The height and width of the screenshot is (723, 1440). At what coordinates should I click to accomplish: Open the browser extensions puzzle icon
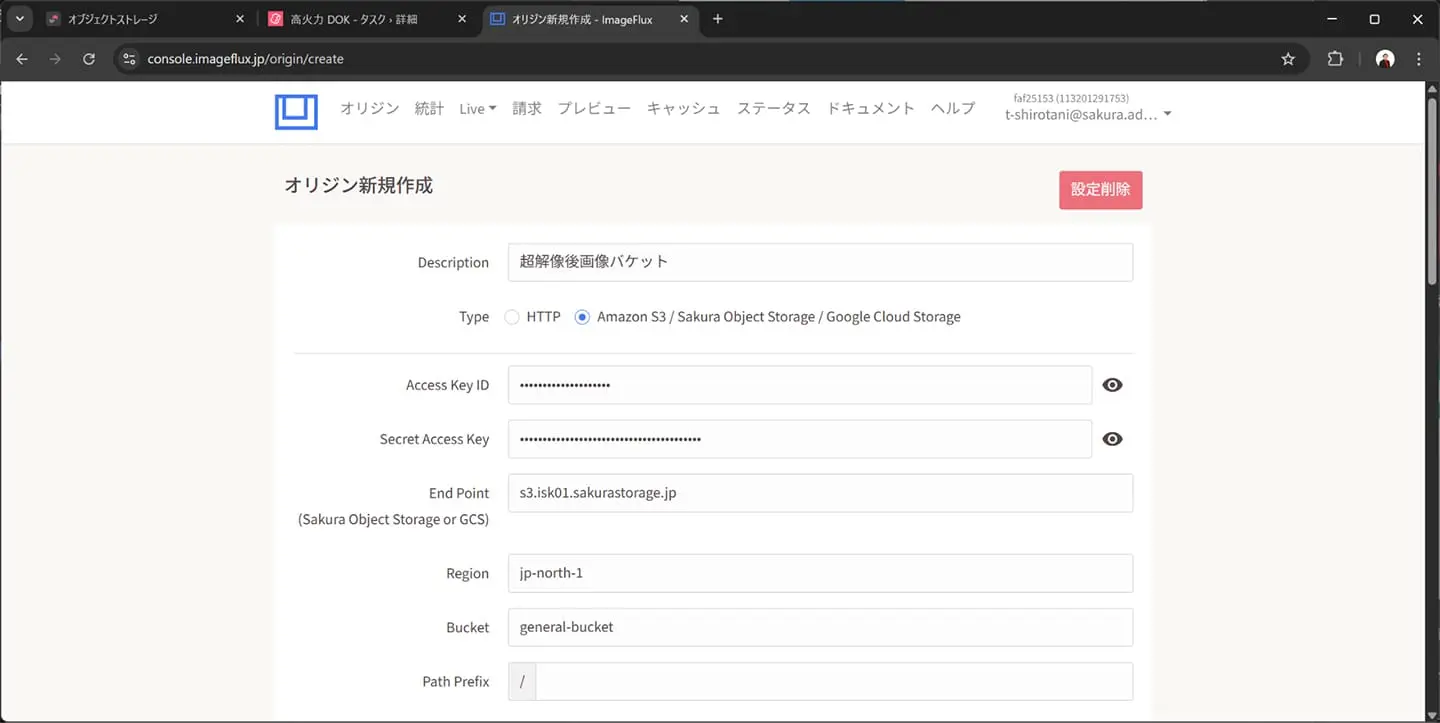click(1335, 59)
